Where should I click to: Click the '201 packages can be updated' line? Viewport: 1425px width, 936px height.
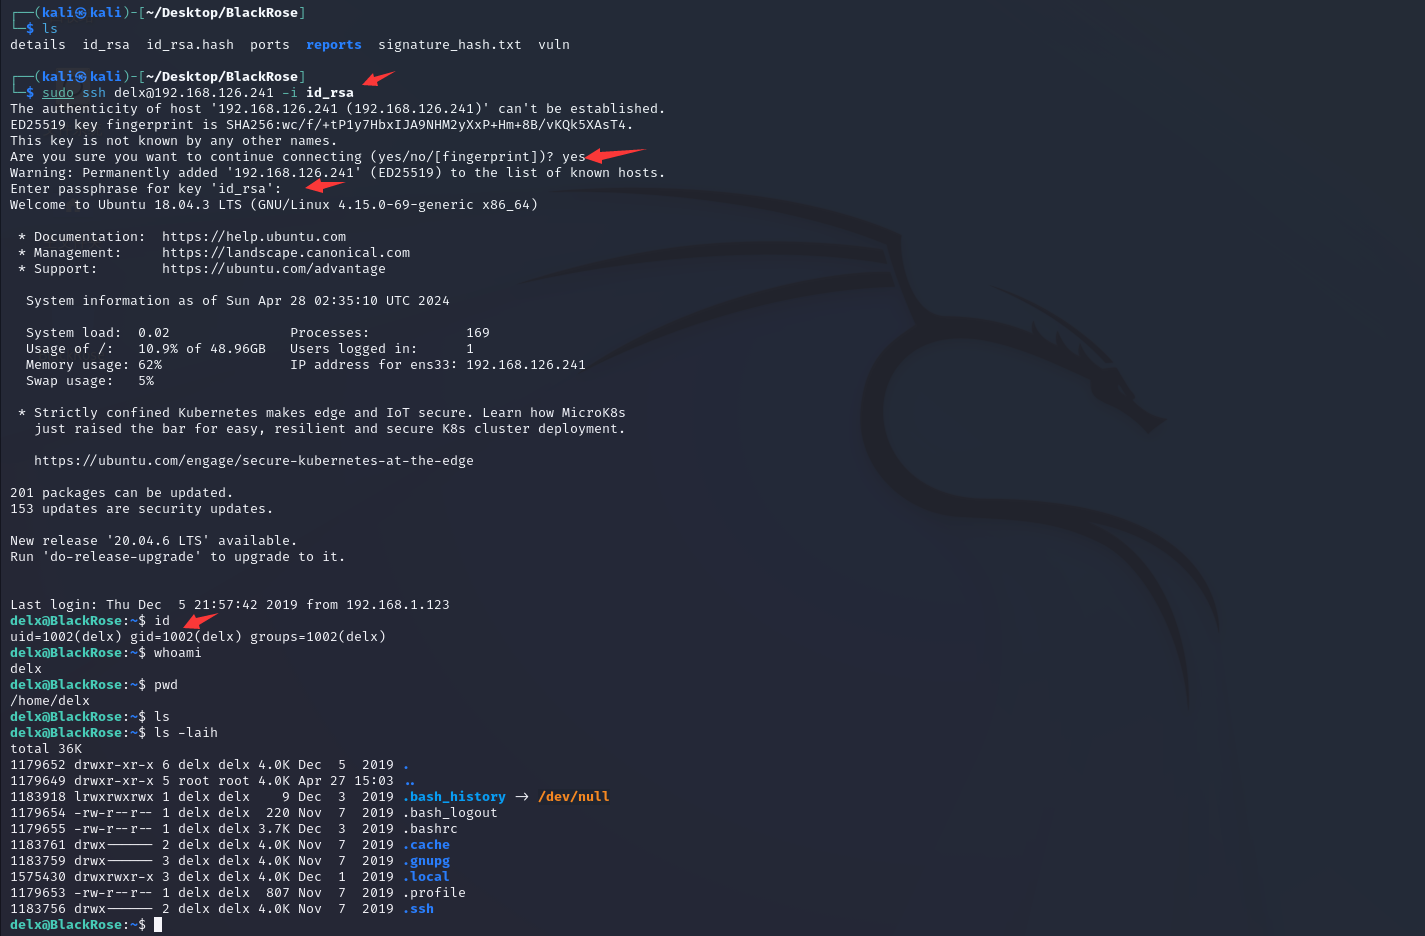pyautogui.click(x=122, y=493)
